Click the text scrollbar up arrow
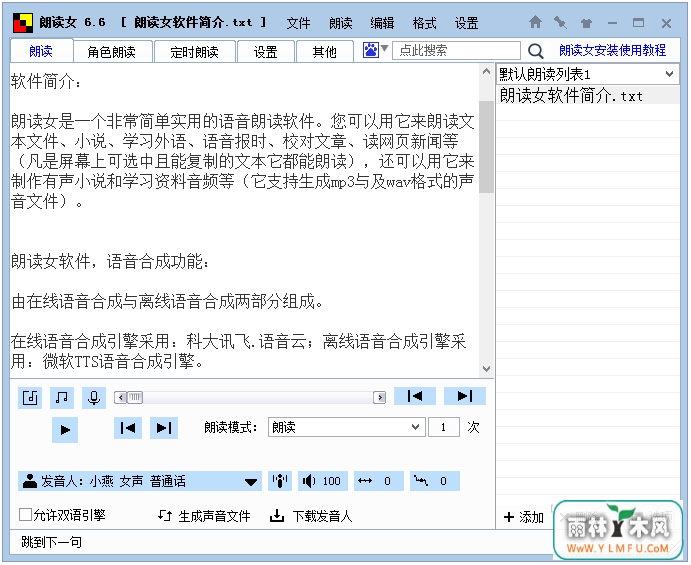The image size is (691, 565). click(x=486, y=71)
